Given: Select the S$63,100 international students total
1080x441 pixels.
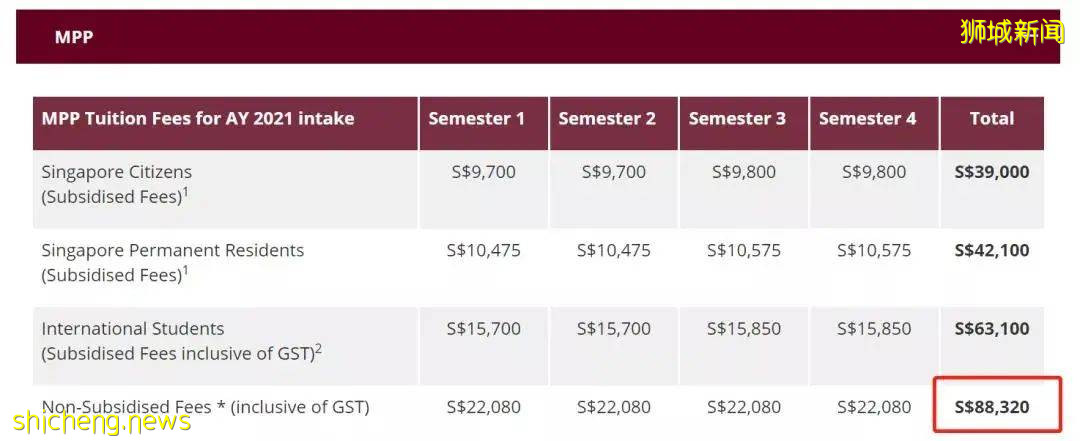Looking at the screenshot, I should point(991,328).
